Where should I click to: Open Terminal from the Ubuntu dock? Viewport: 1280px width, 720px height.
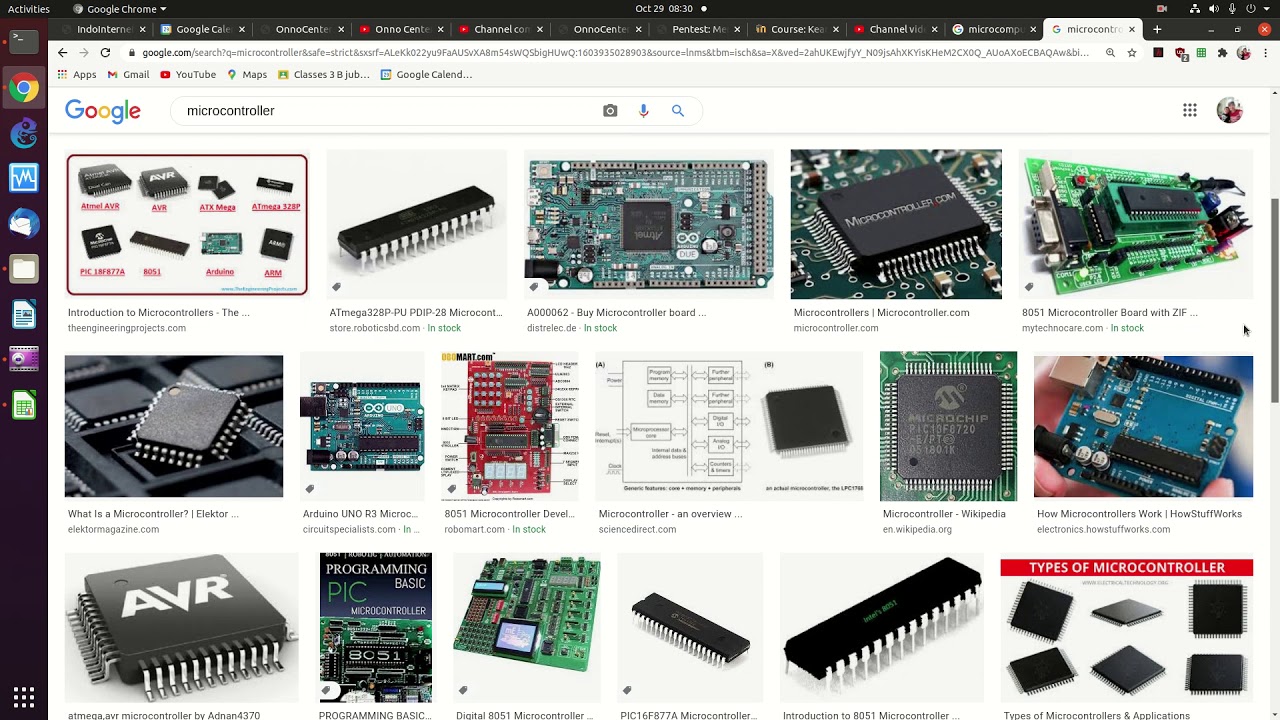pyautogui.click(x=24, y=41)
